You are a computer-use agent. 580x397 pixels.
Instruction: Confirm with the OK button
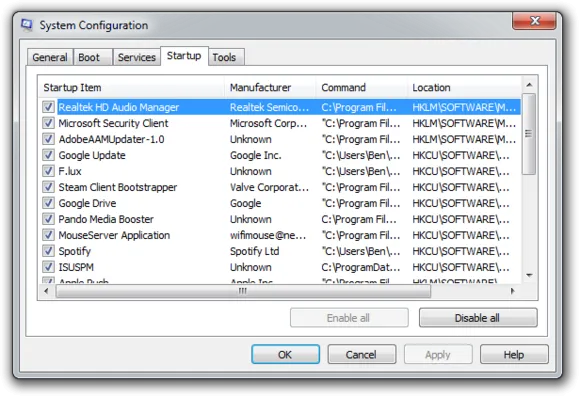click(285, 354)
